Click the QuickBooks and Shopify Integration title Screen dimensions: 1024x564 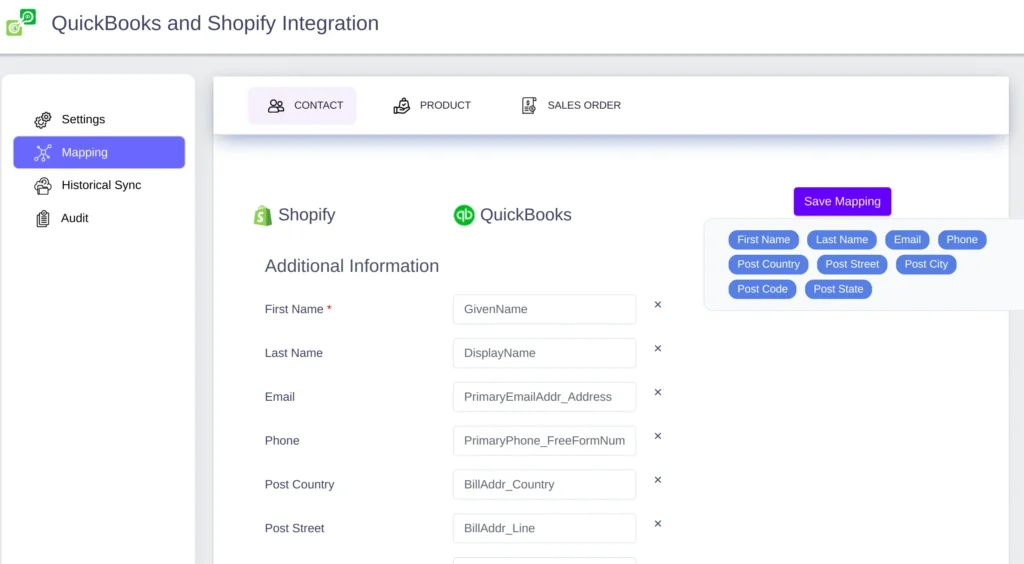(x=215, y=24)
